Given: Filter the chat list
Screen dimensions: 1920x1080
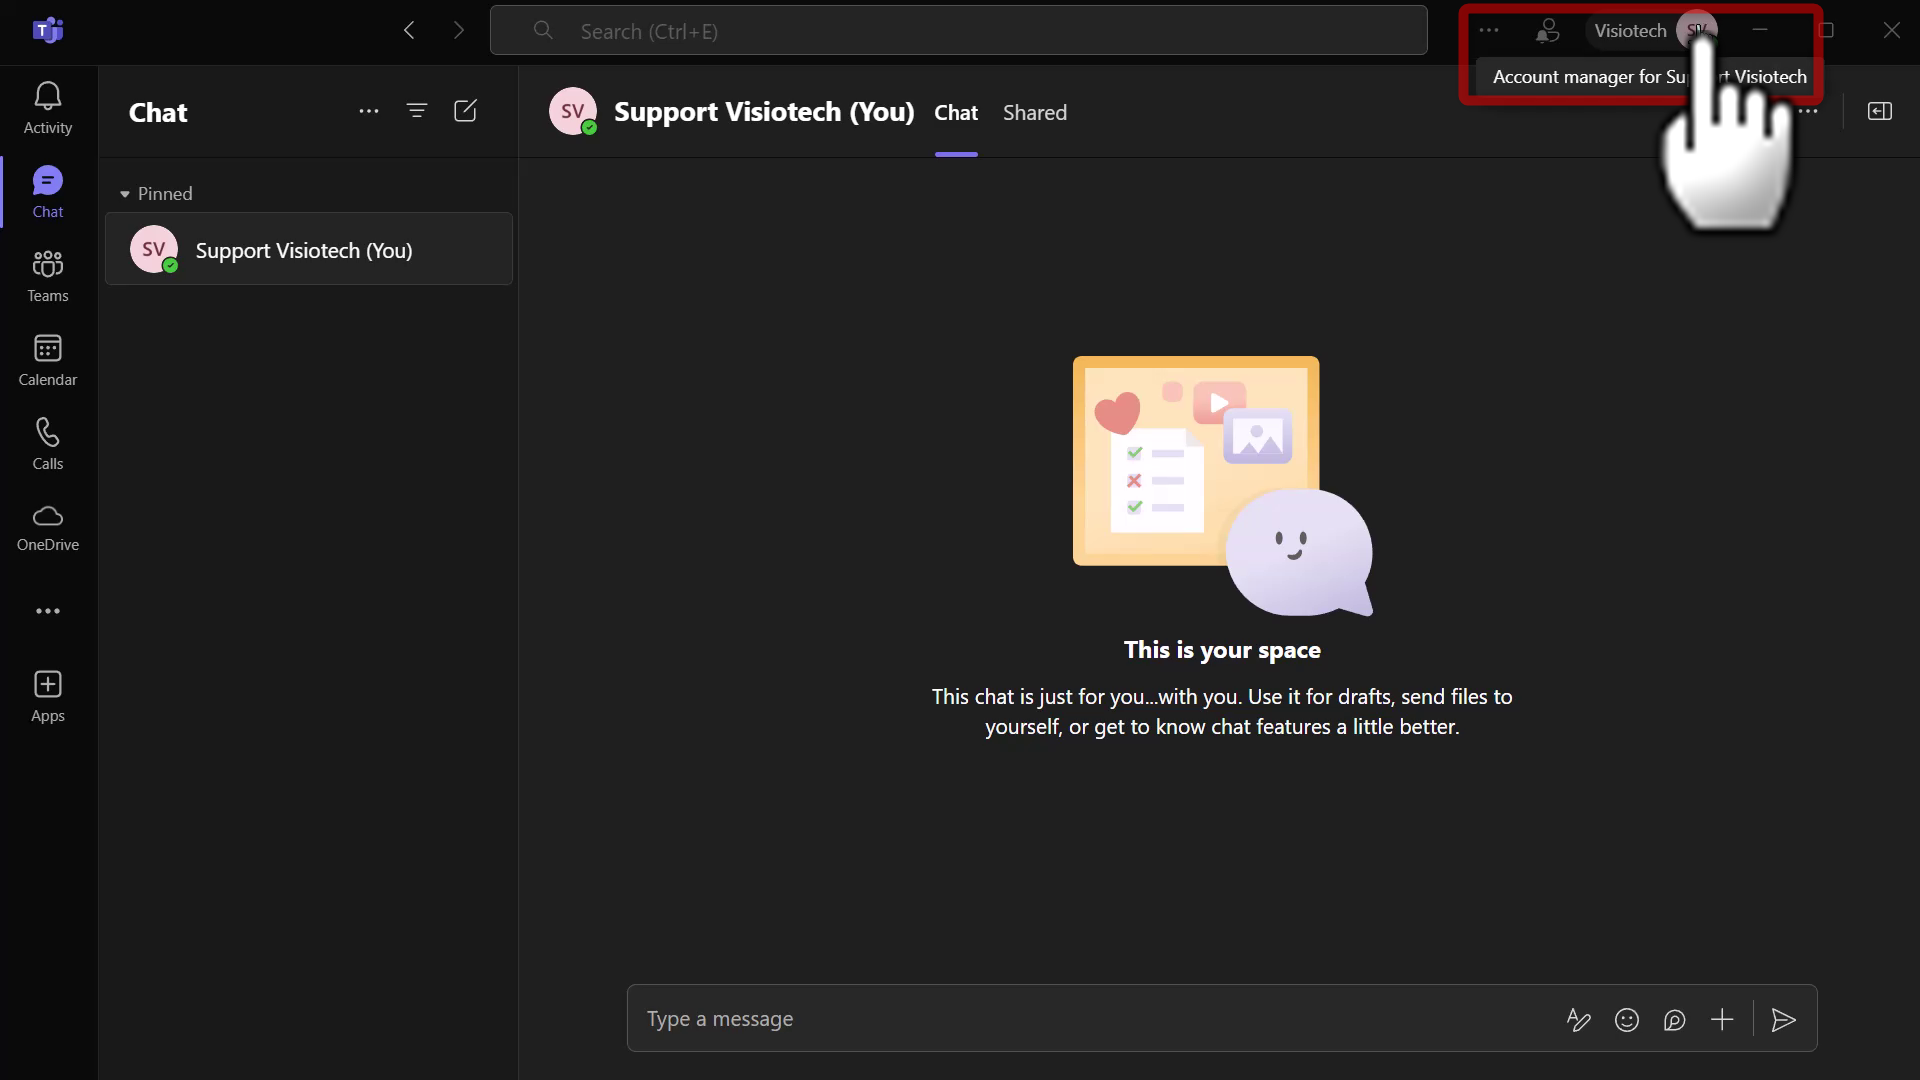Looking at the screenshot, I should tap(417, 111).
